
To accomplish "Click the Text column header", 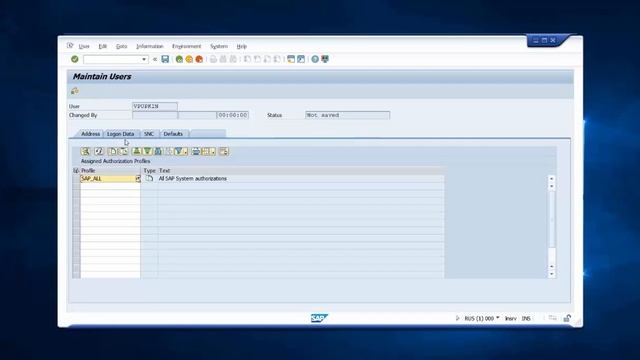I will tap(301, 171).
